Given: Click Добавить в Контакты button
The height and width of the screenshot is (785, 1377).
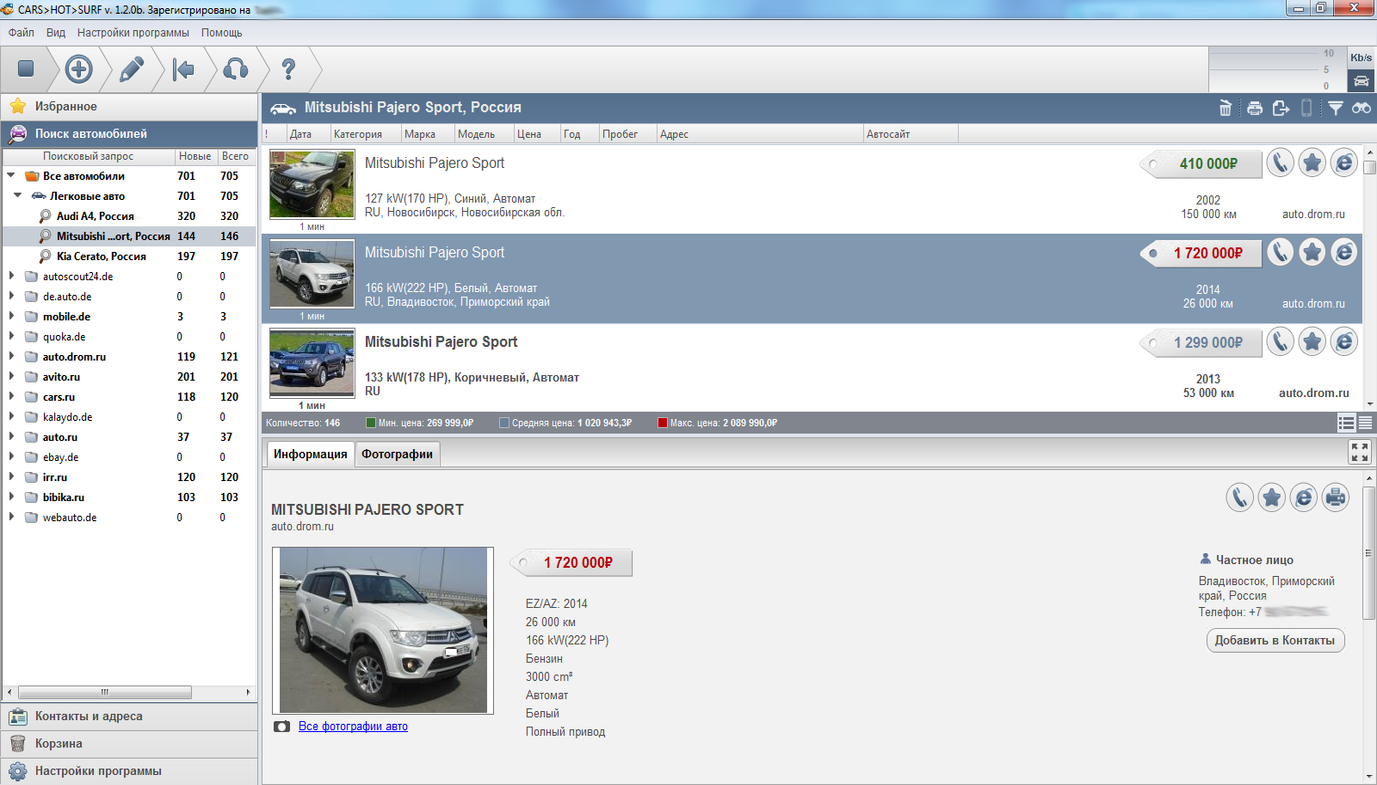Looking at the screenshot, I should tap(1276, 640).
